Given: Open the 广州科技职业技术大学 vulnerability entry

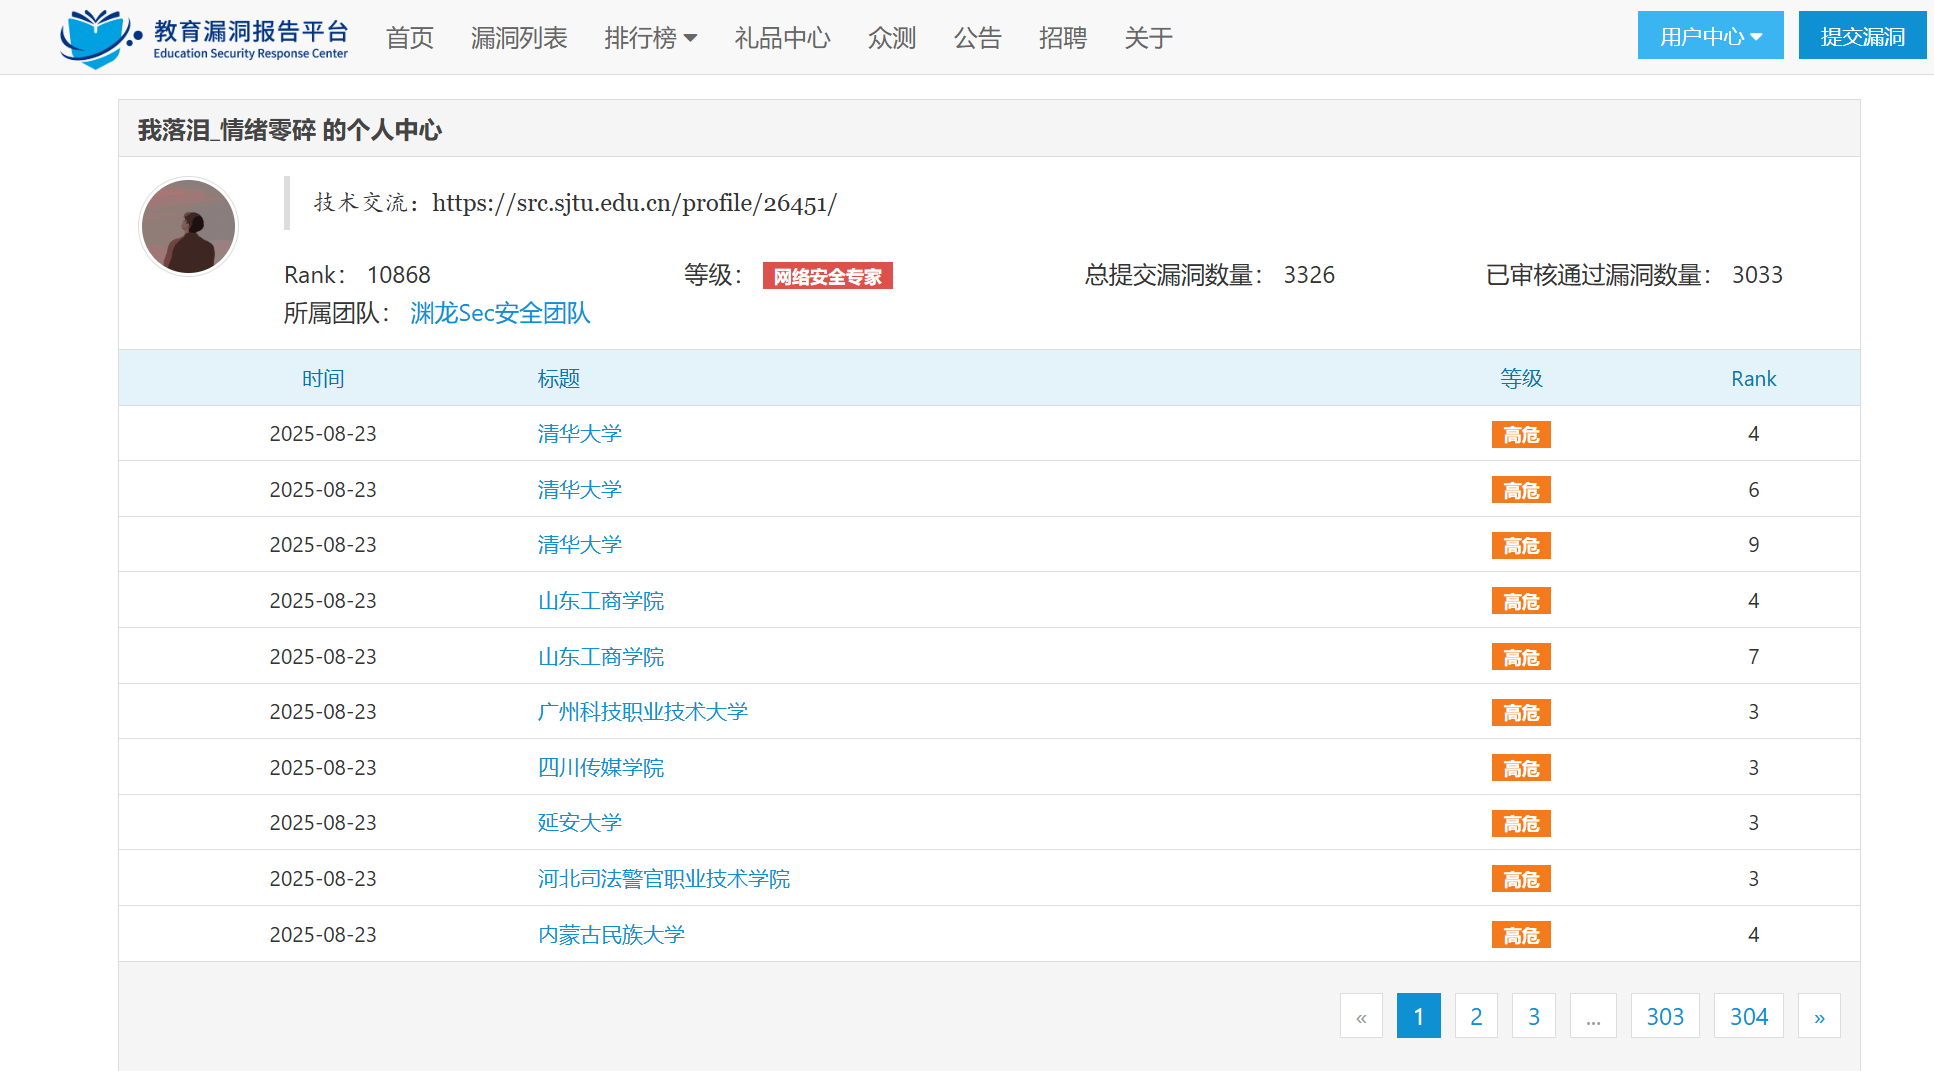Looking at the screenshot, I should (642, 712).
